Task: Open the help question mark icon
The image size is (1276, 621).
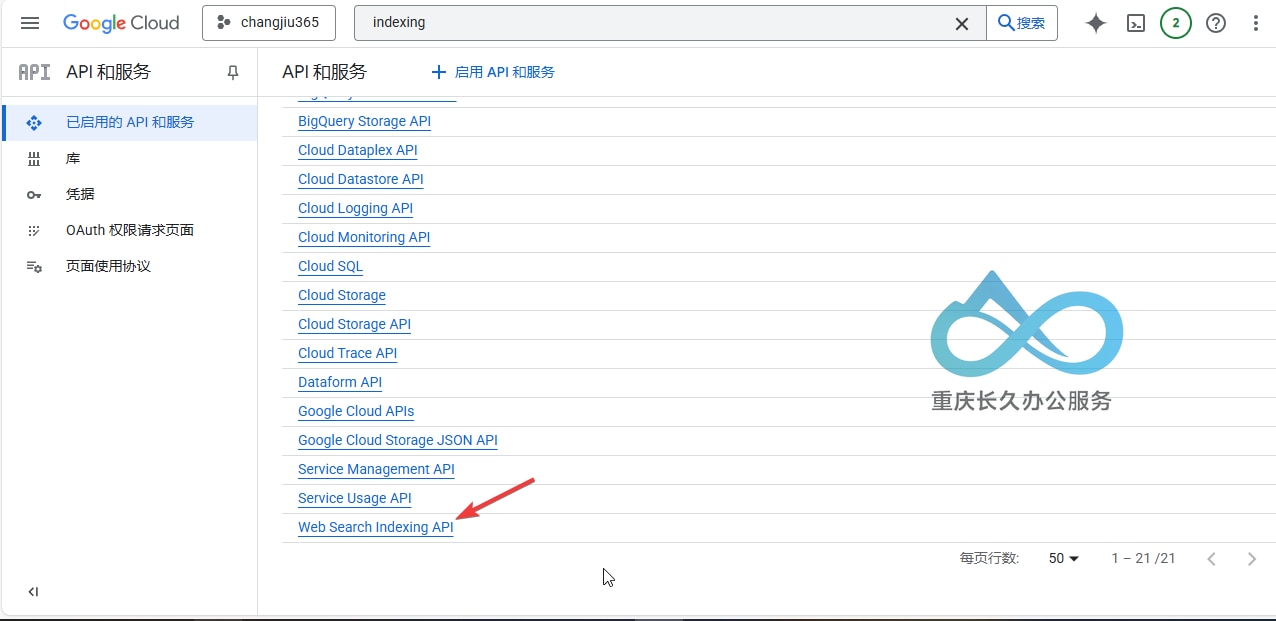Action: pos(1216,23)
